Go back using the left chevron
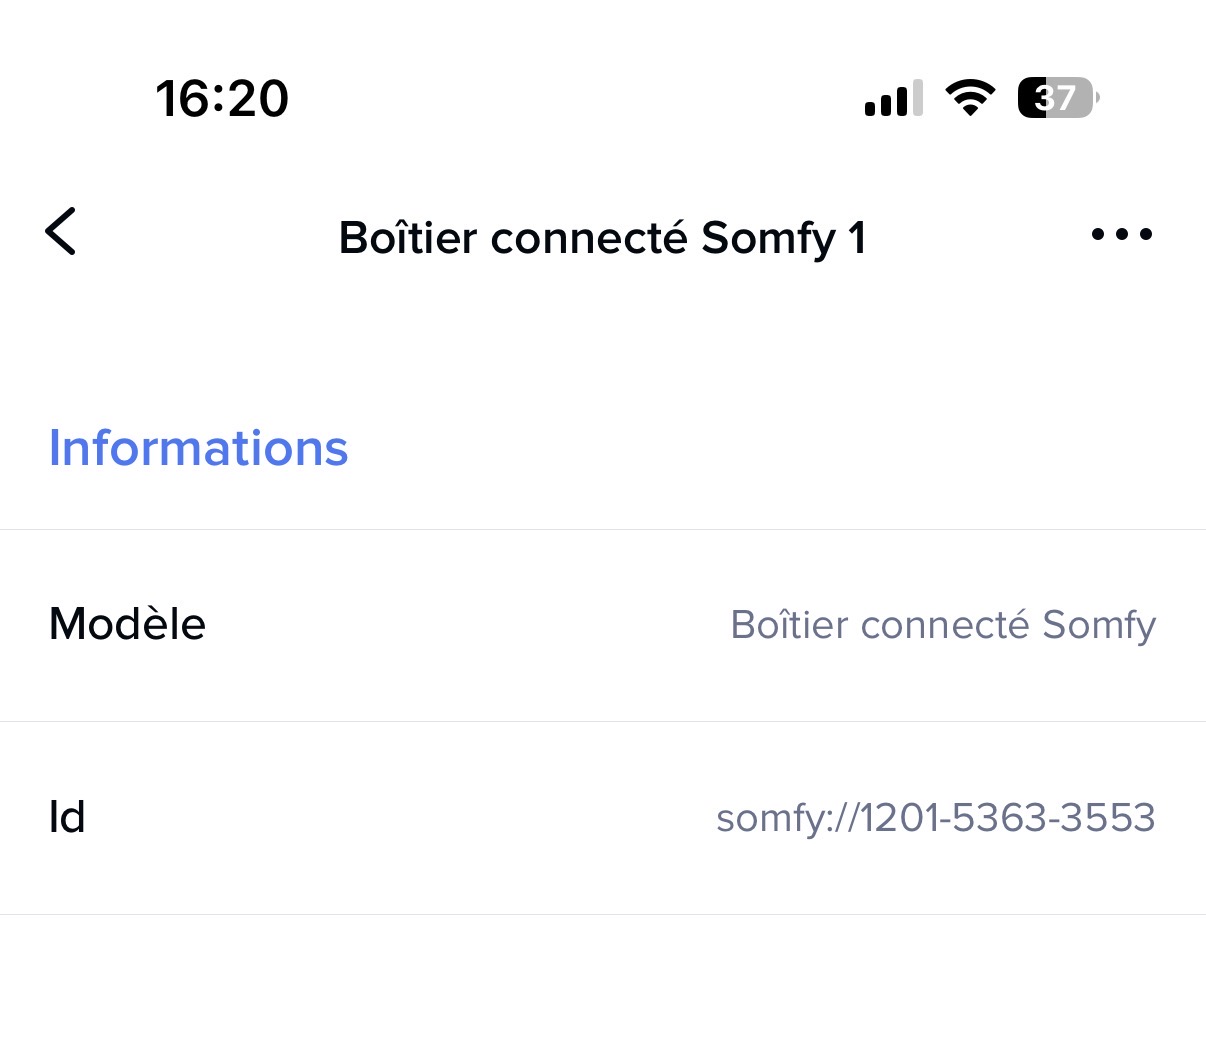Image resolution: width=1206 pixels, height=1039 pixels. point(61,232)
